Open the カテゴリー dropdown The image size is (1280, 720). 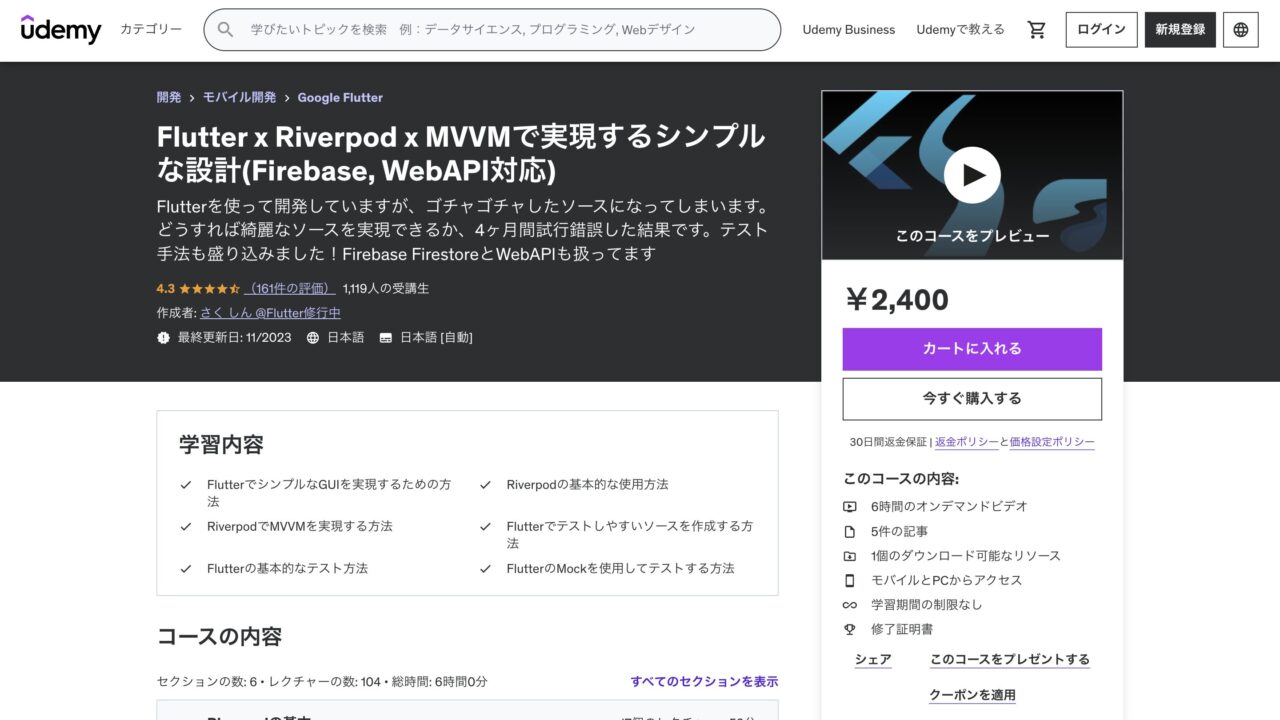coord(150,30)
